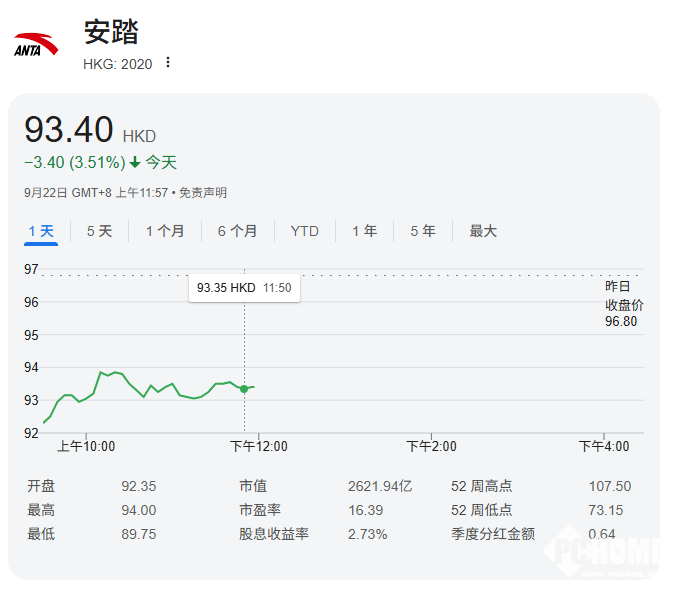Click the 市值 market cap value
Screen dimensions: 674x590
pos(379,486)
